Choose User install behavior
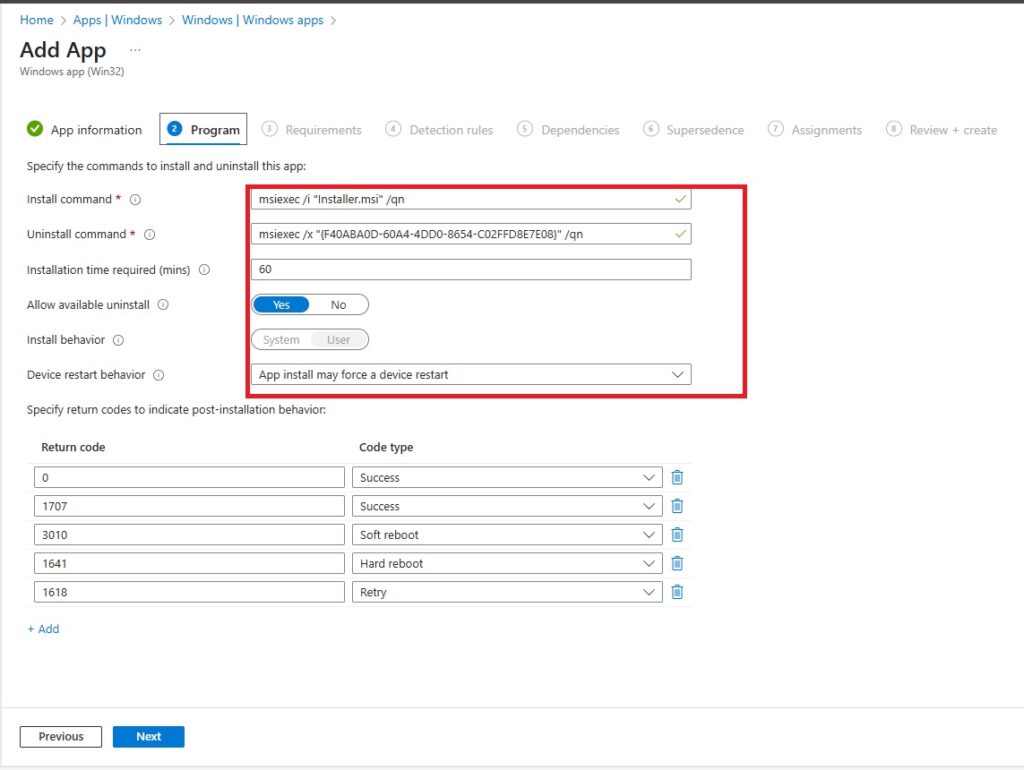This screenshot has height=770, width=1024. pos(338,340)
